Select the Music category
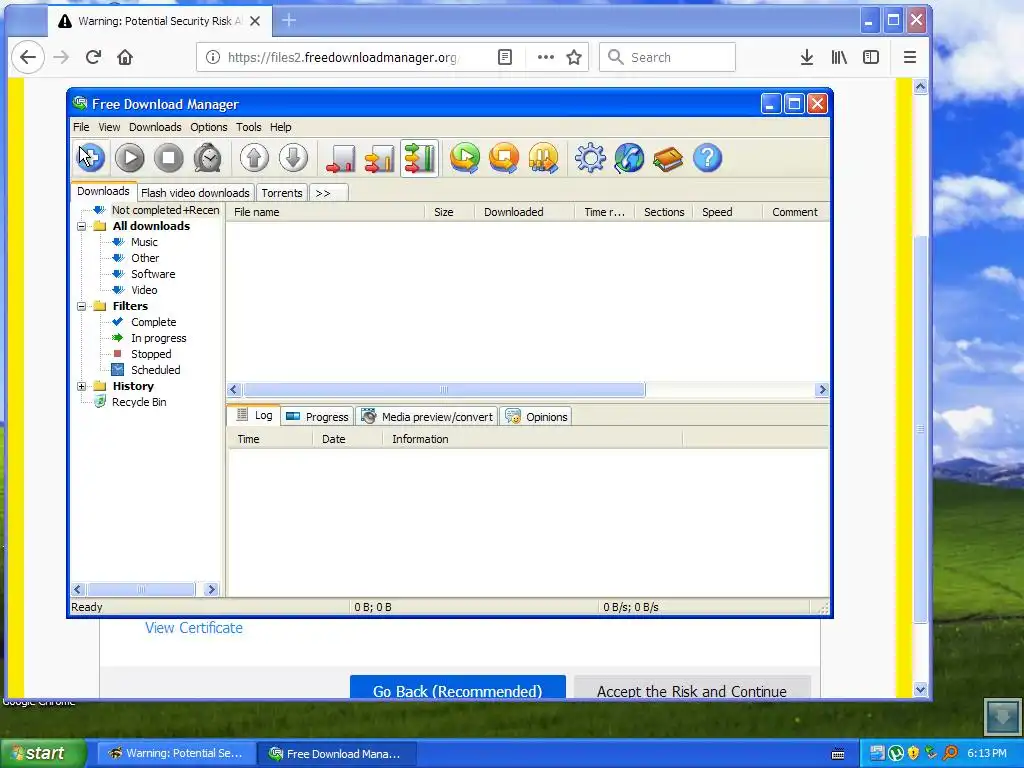 [x=144, y=242]
